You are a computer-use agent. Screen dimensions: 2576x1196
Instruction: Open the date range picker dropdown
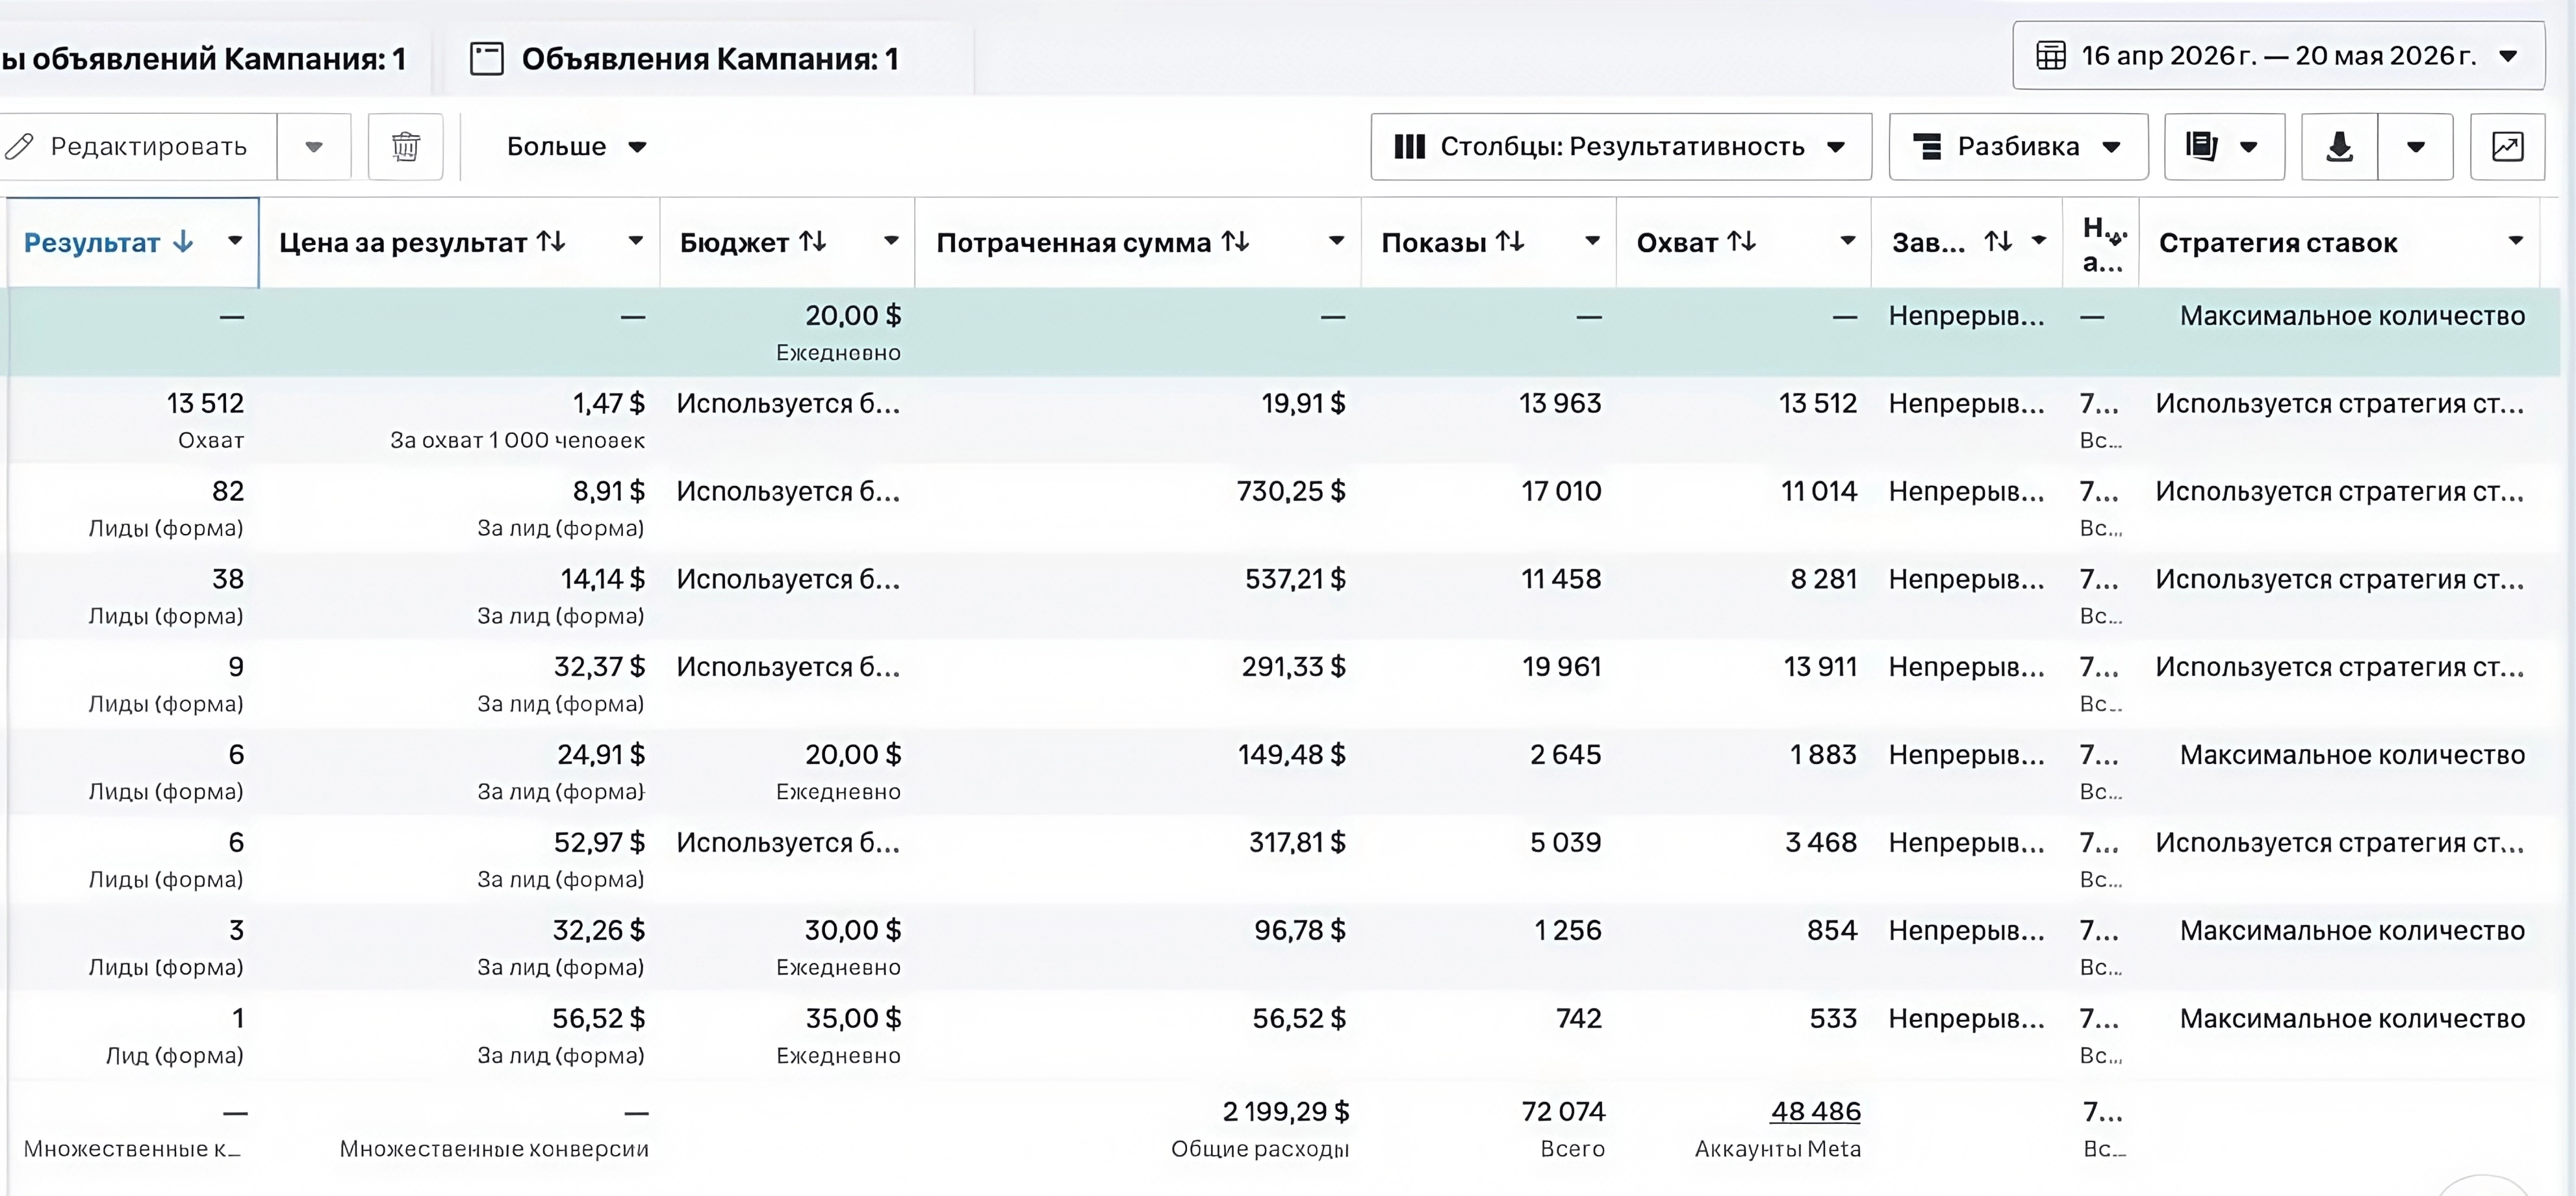(x=2278, y=55)
